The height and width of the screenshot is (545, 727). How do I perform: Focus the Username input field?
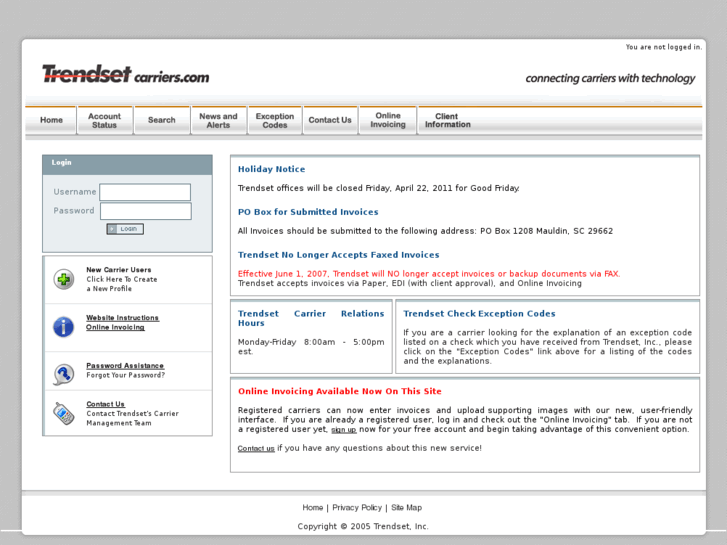145,192
